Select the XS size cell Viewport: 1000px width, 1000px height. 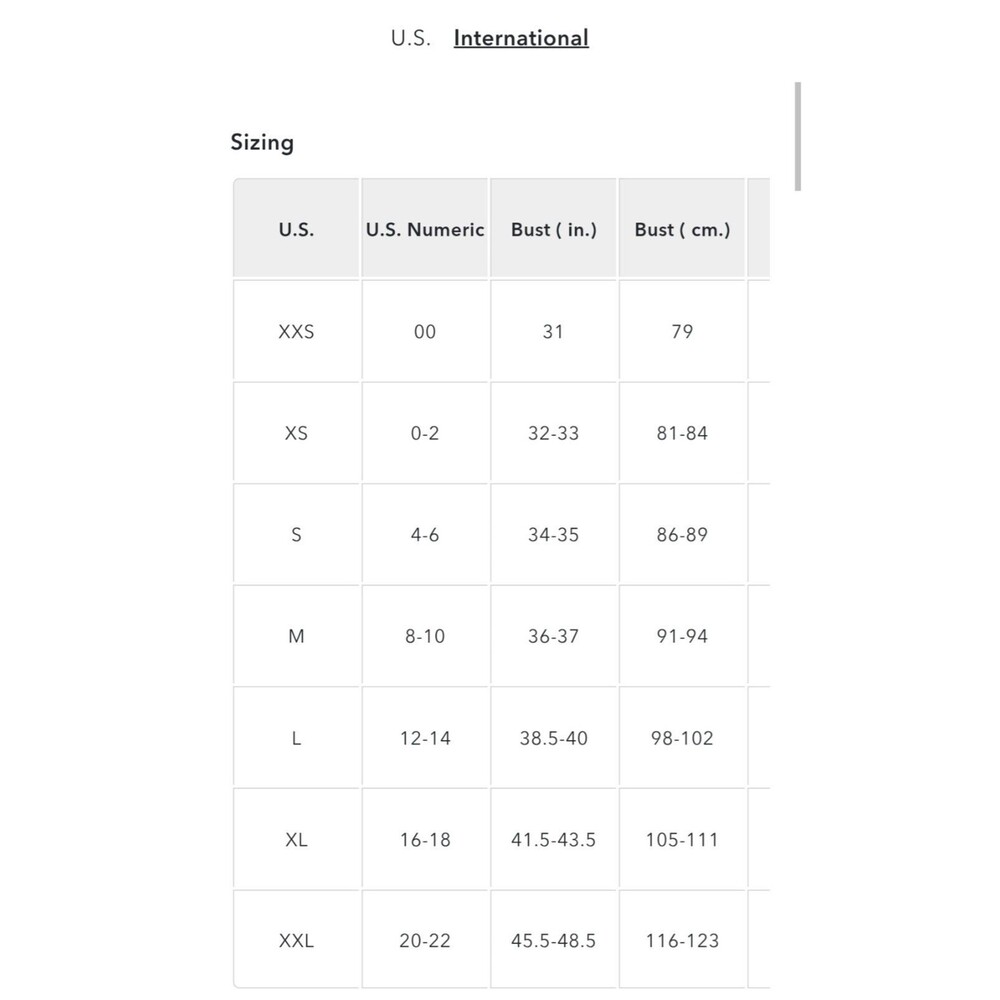point(297,432)
